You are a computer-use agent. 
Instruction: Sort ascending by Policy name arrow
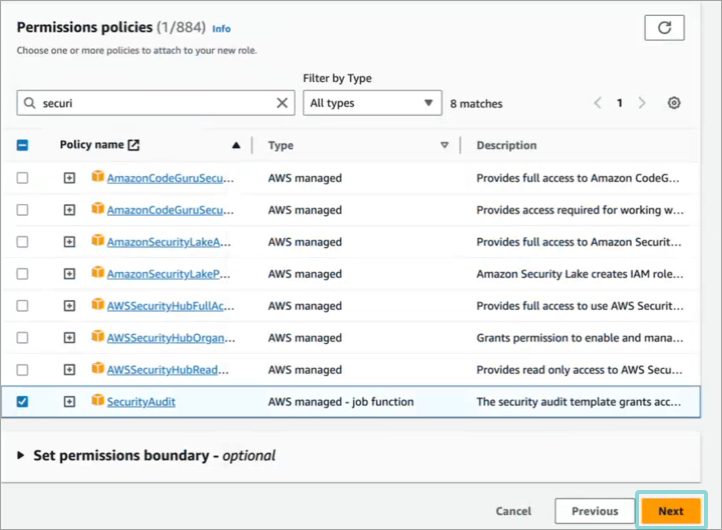[x=236, y=145]
